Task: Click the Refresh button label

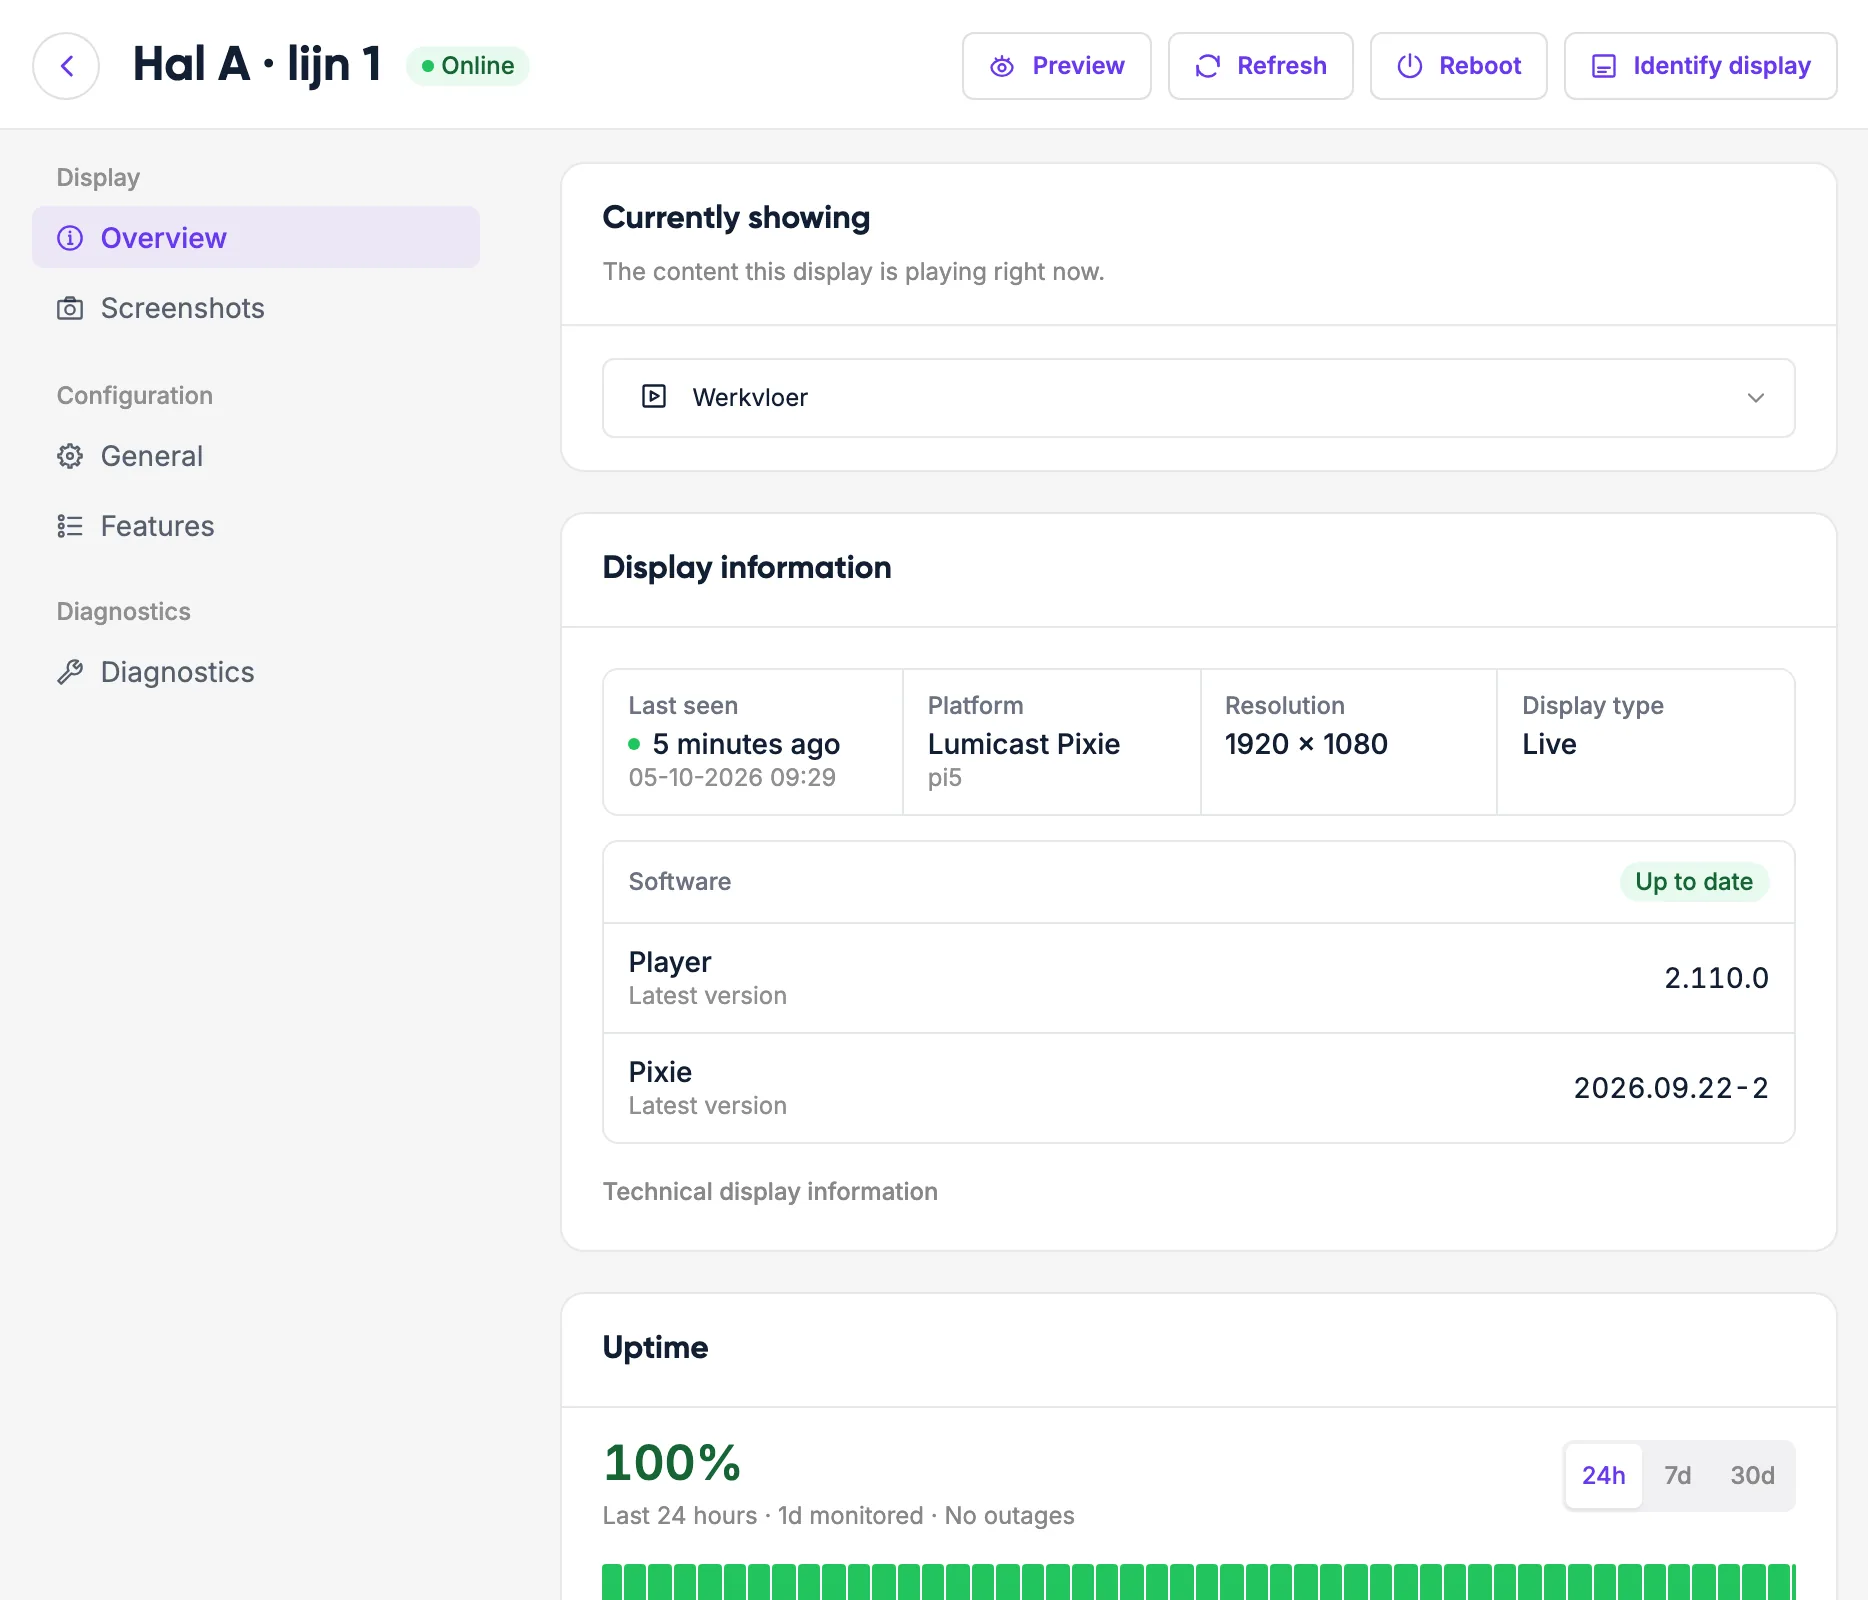Action: [1282, 66]
